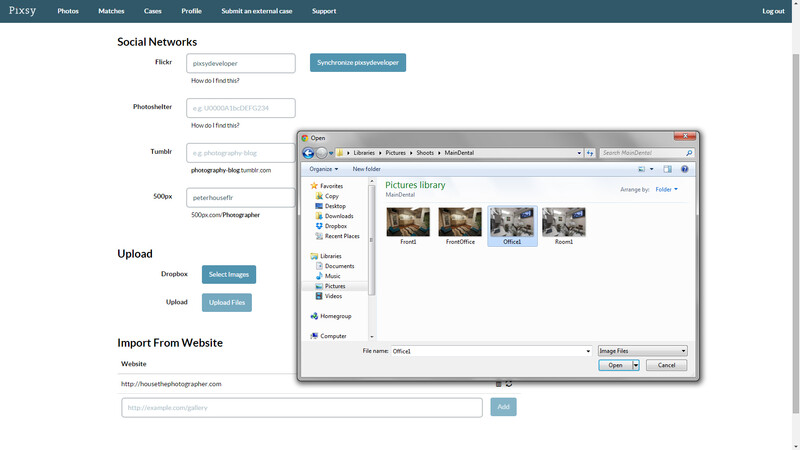
Task: Click the navigation pane scrollbar down arrow
Action: click(x=371, y=337)
